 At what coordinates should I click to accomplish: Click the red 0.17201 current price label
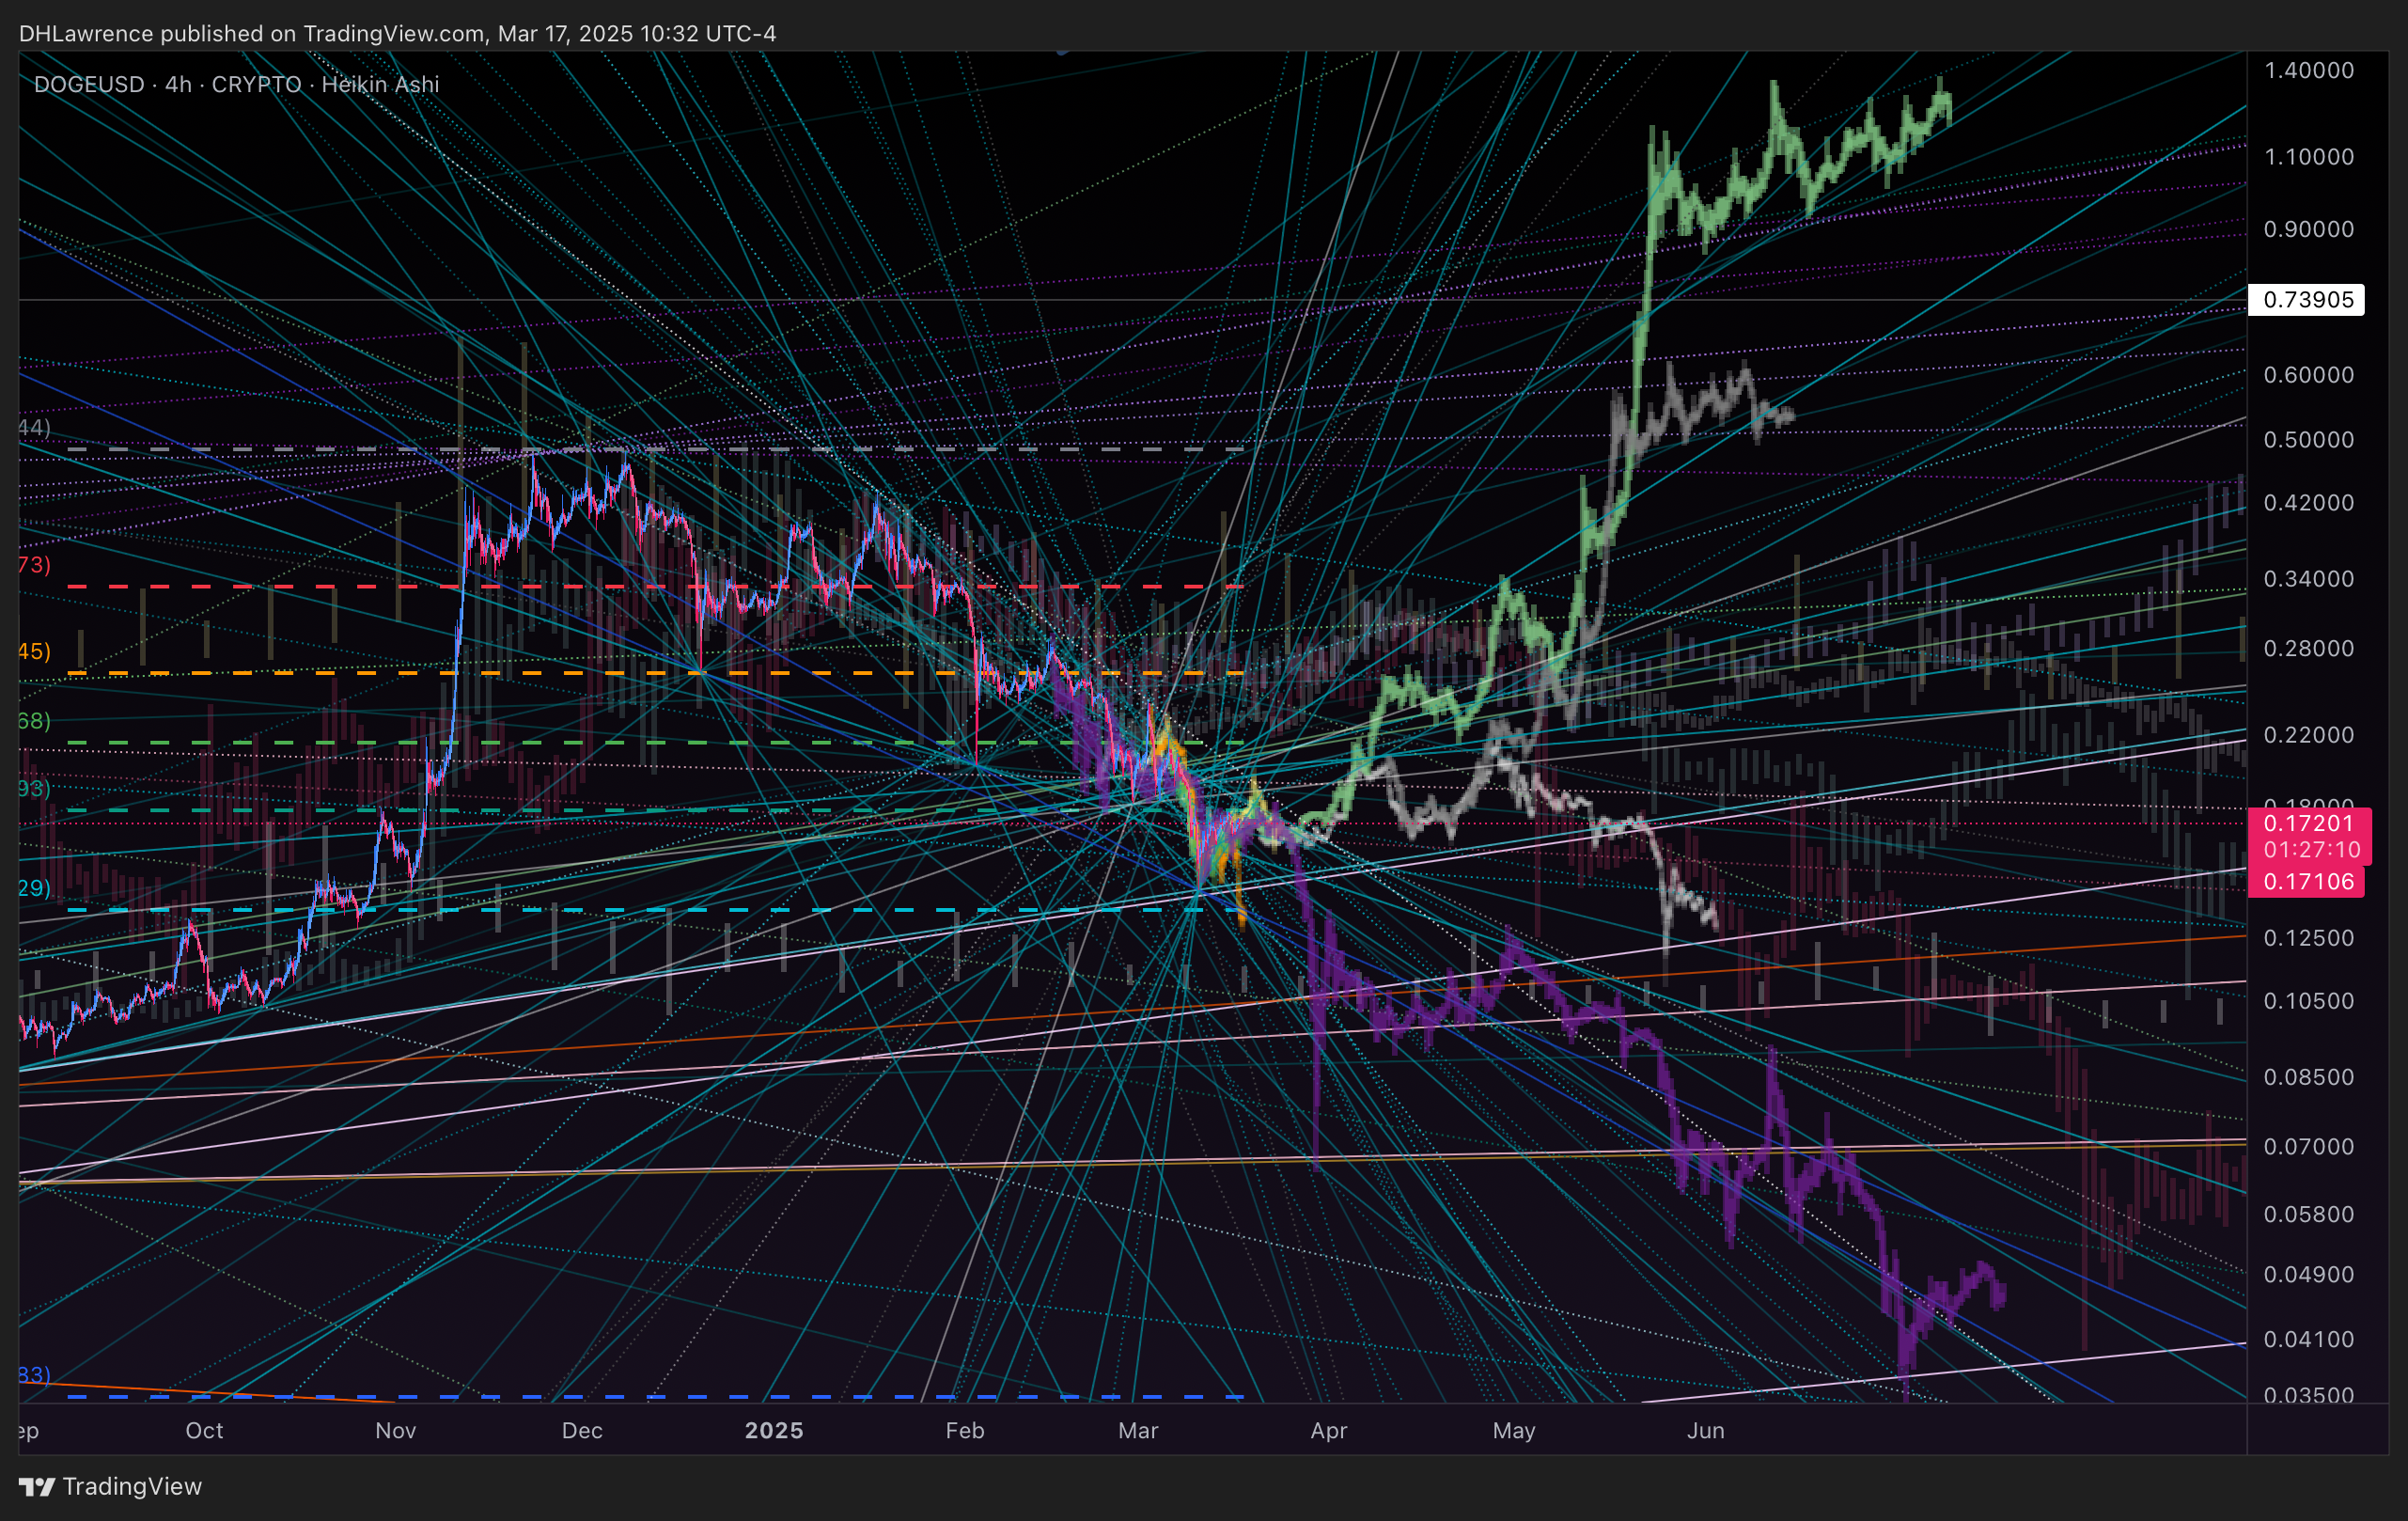point(2308,823)
